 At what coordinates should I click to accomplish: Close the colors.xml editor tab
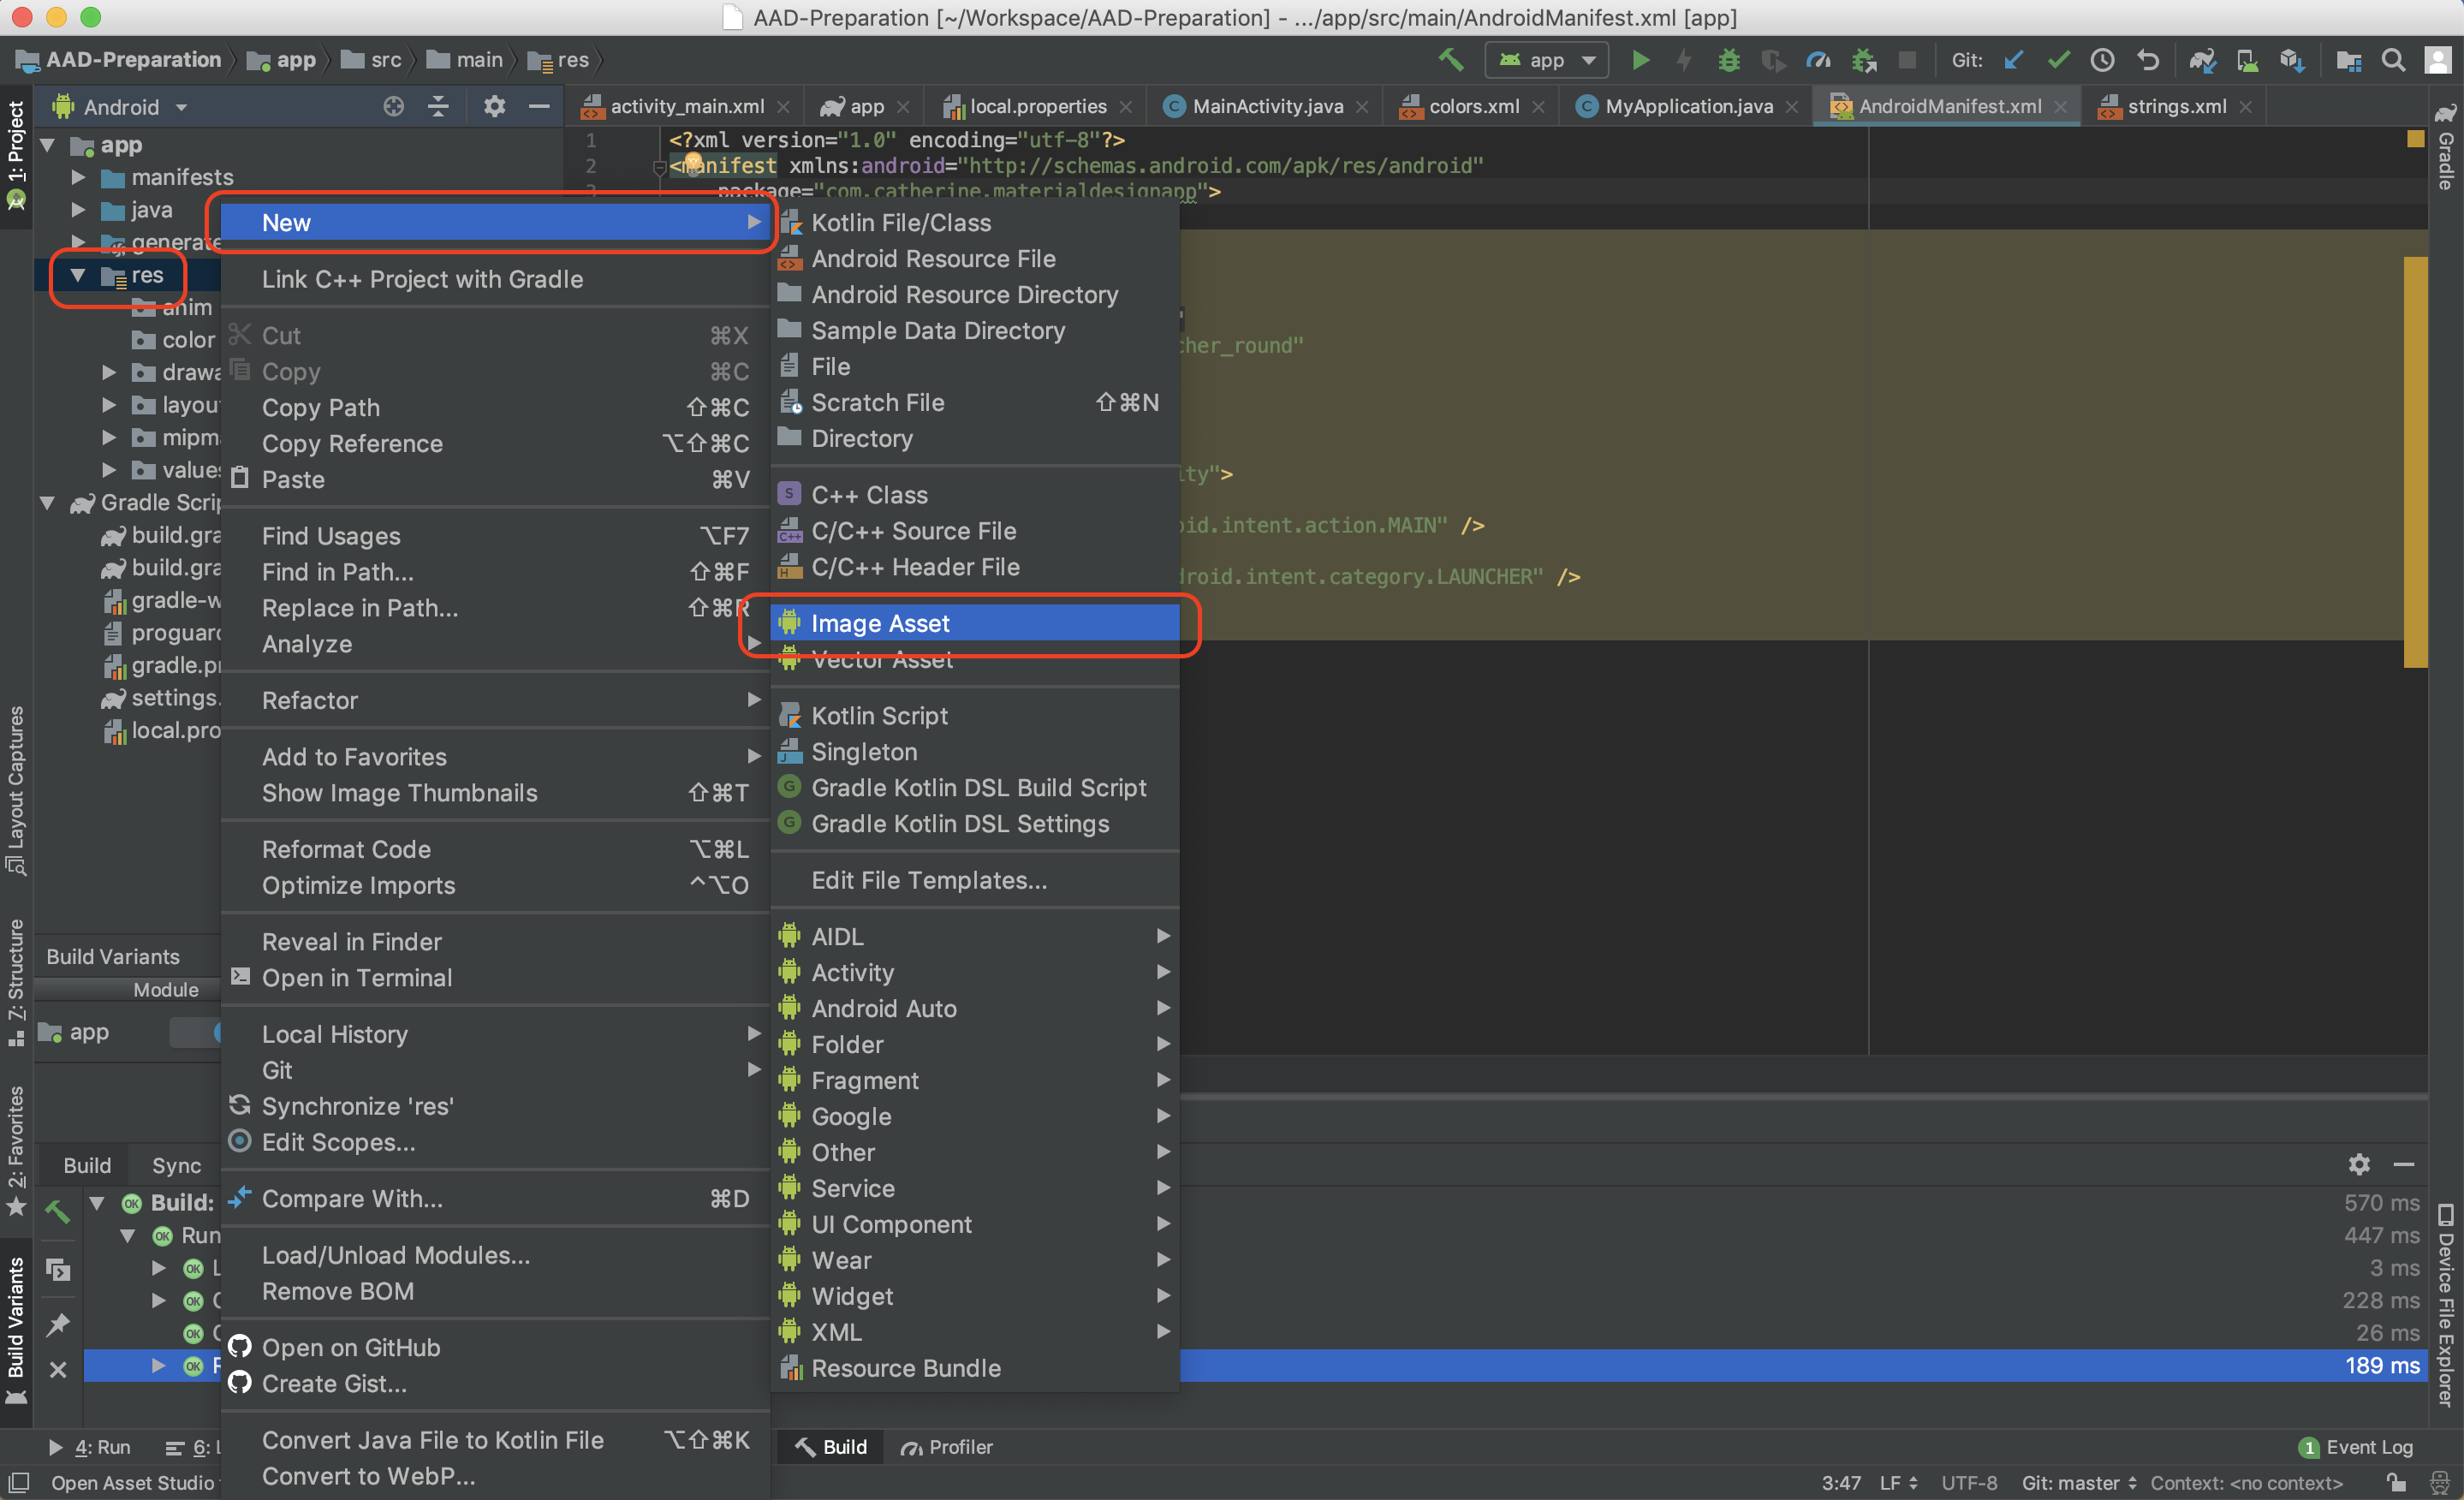pyautogui.click(x=1538, y=107)
